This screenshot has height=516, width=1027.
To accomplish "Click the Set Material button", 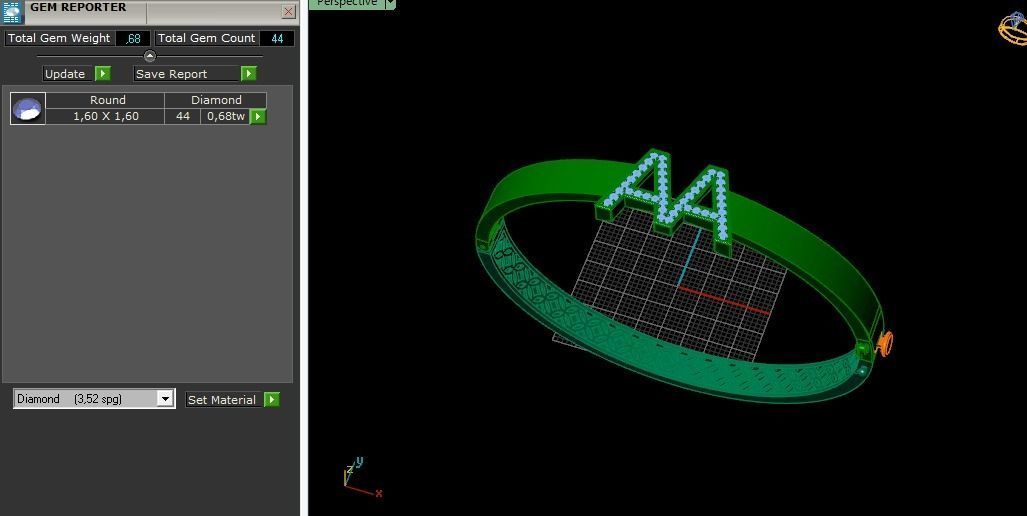I will click(x=223, y=399).
